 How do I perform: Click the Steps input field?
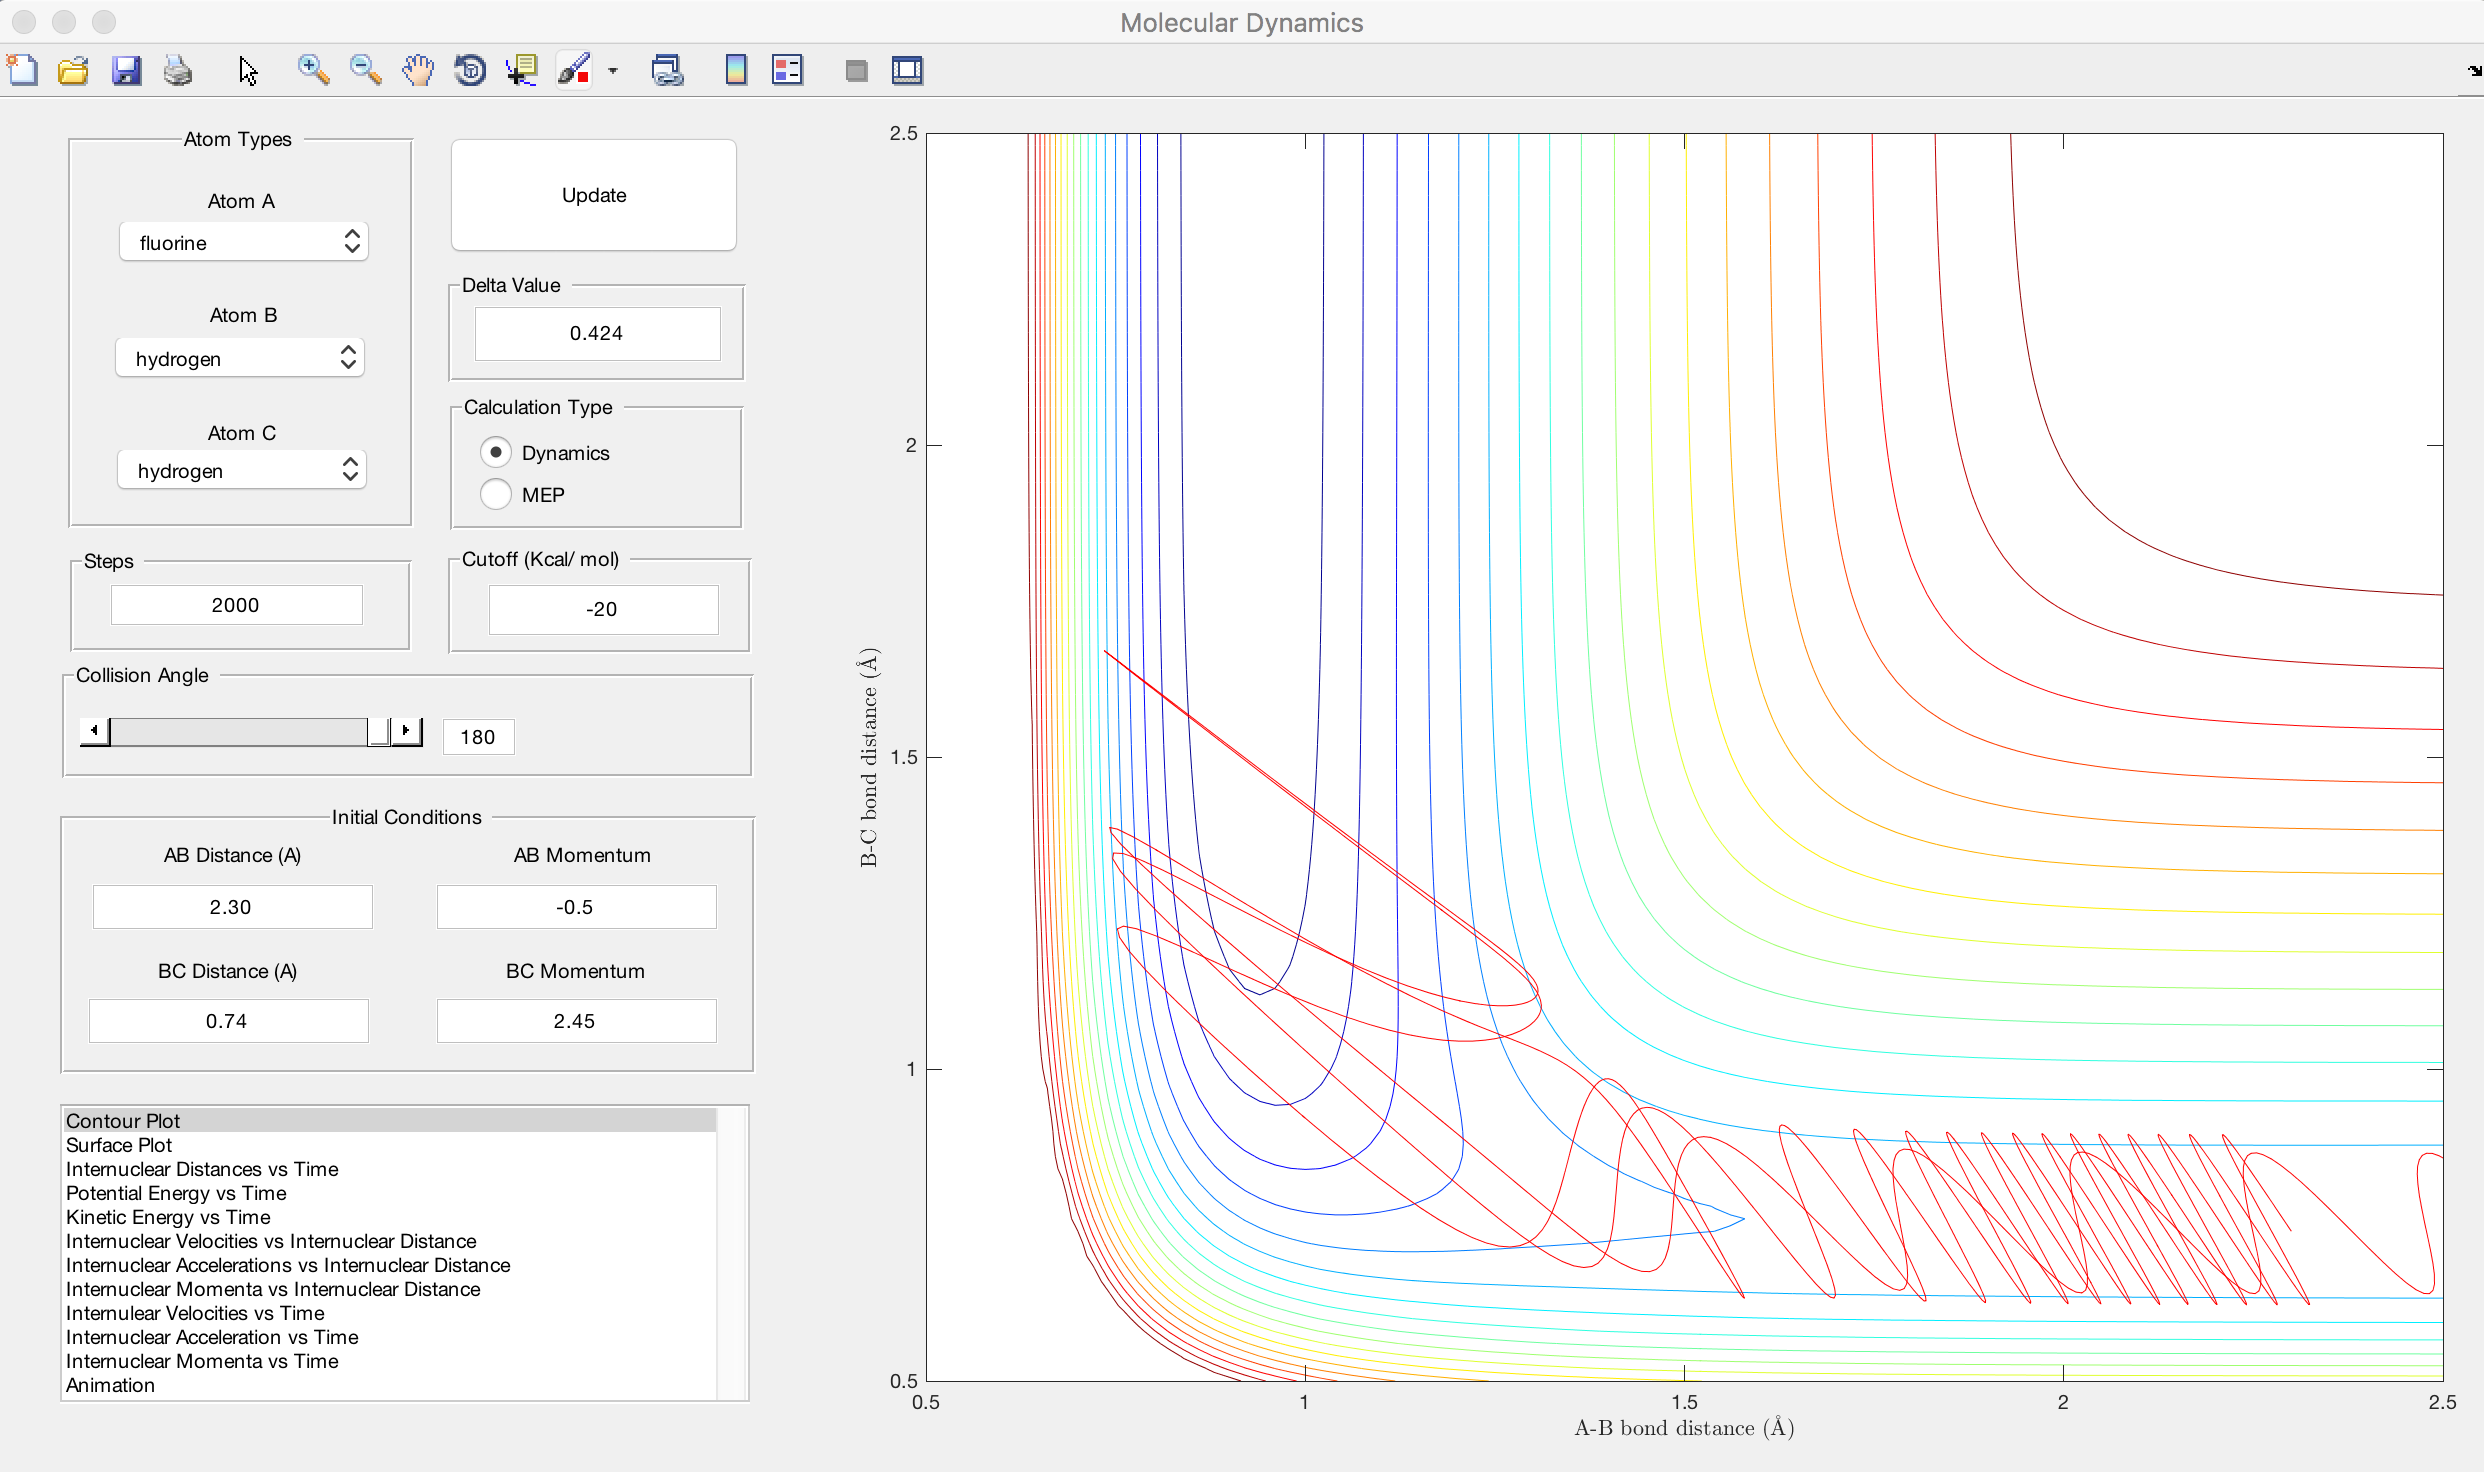[236, 605]
